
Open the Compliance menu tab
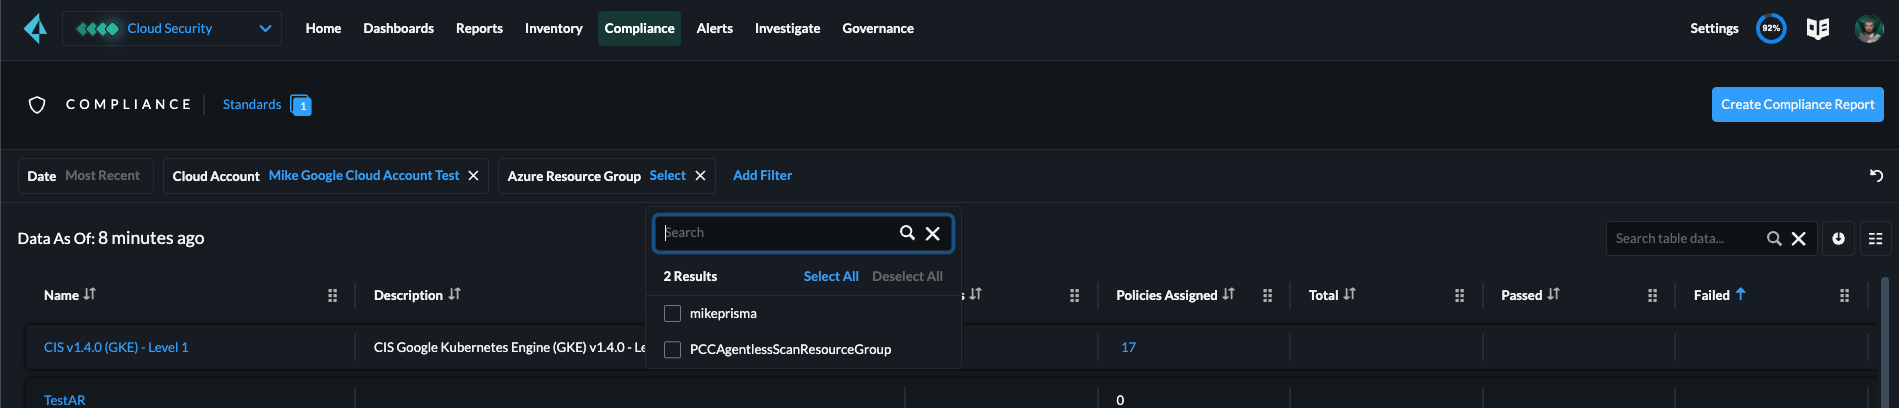(x=639, y=28)
